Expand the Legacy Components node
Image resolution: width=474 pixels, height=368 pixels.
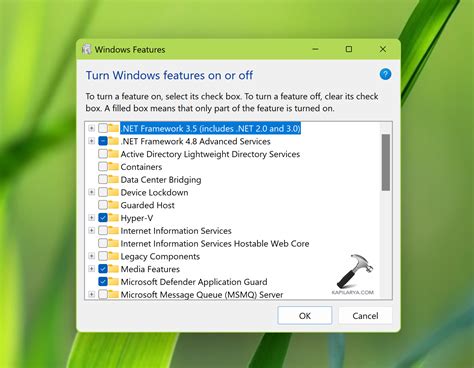coord(91,256)
